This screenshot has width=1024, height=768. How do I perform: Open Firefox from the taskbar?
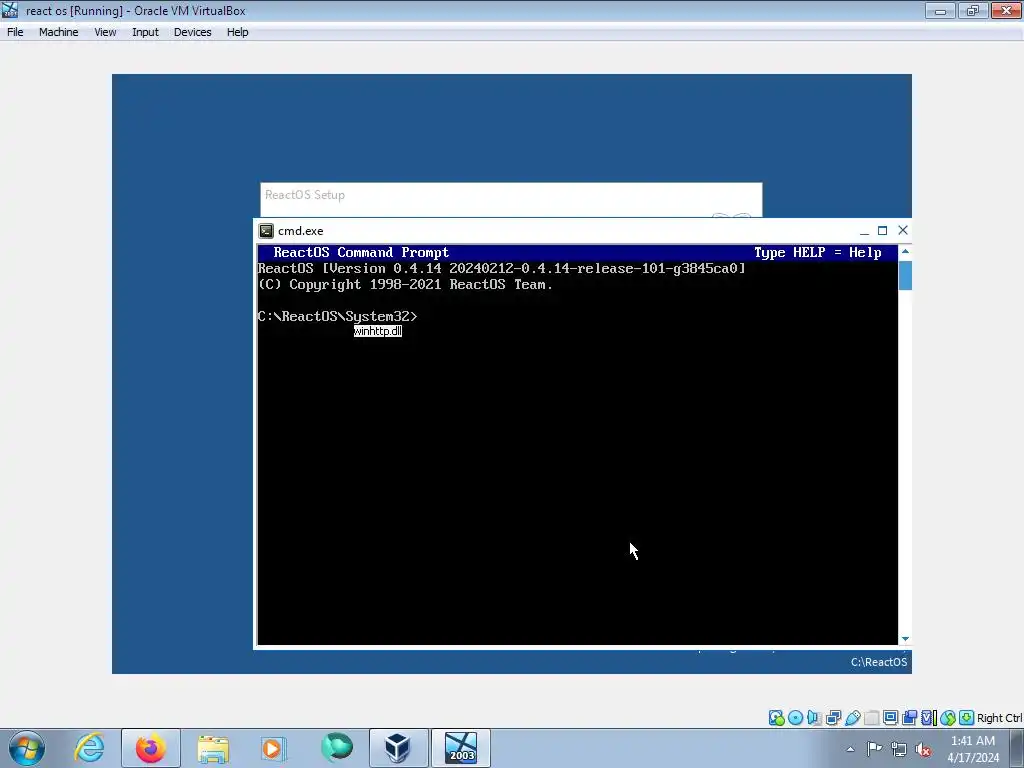click(x=151, y=748)
